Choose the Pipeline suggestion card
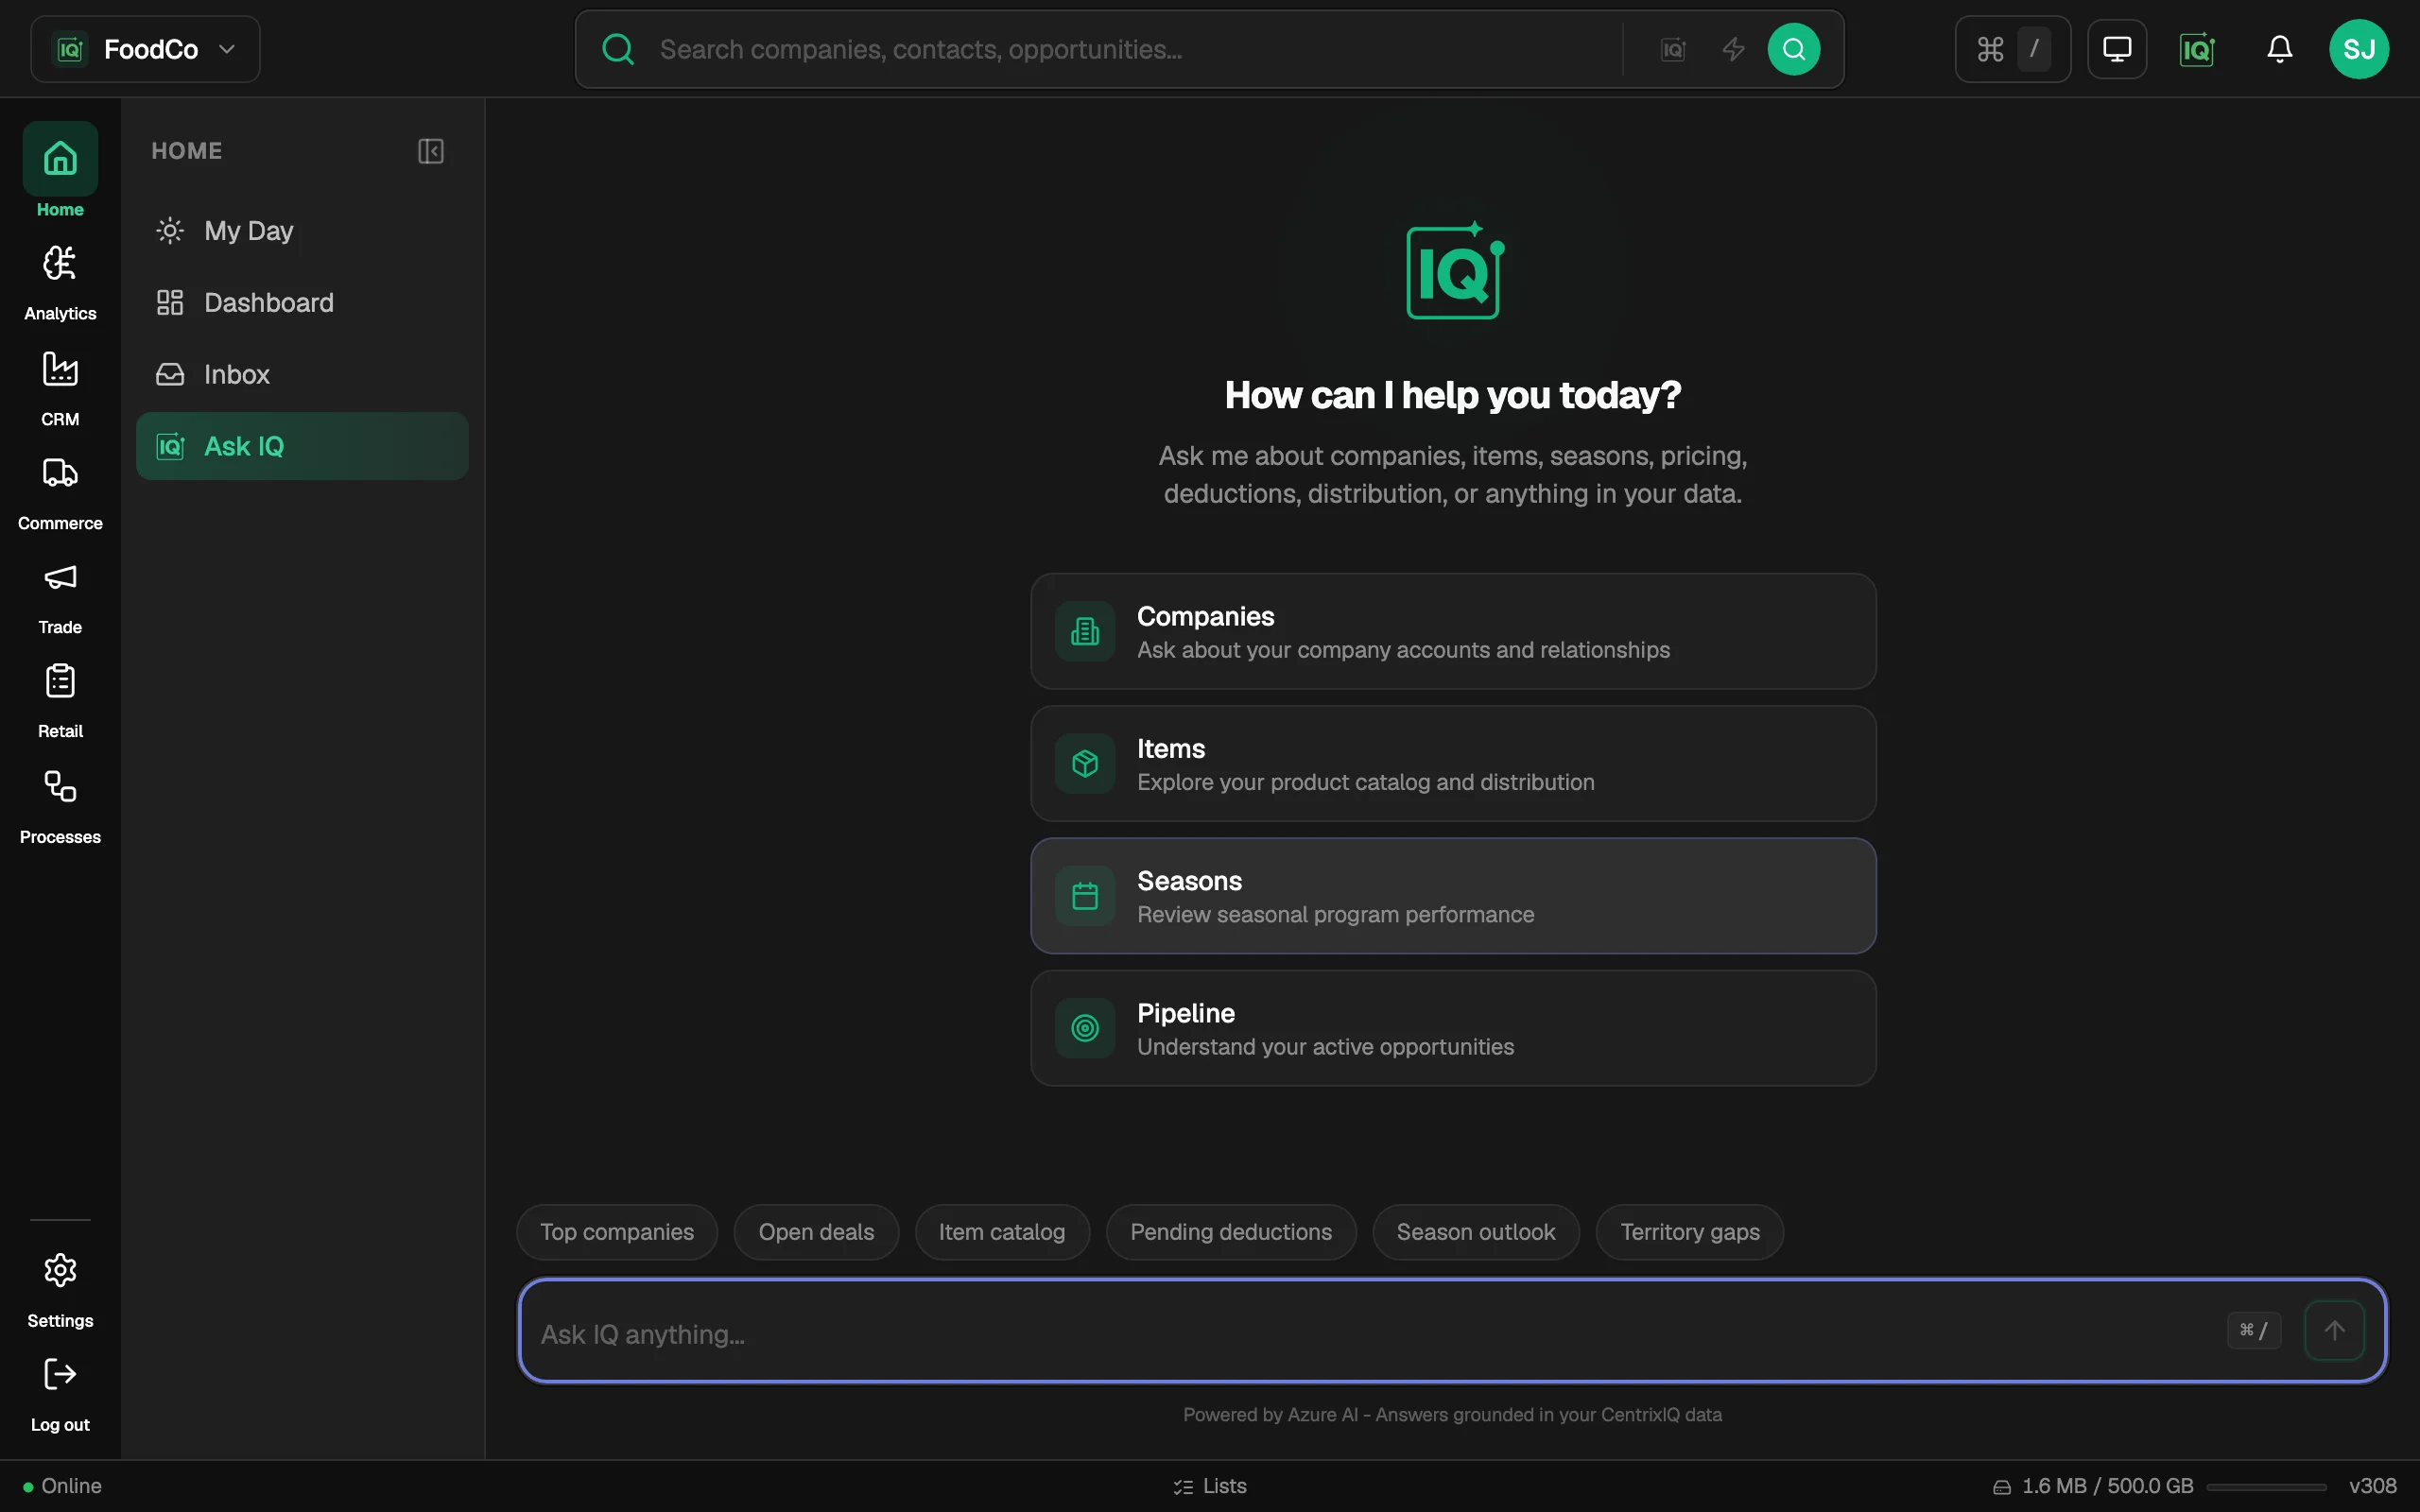The height and width of the screenshot is (1512, 2420). point(1453,1028)
